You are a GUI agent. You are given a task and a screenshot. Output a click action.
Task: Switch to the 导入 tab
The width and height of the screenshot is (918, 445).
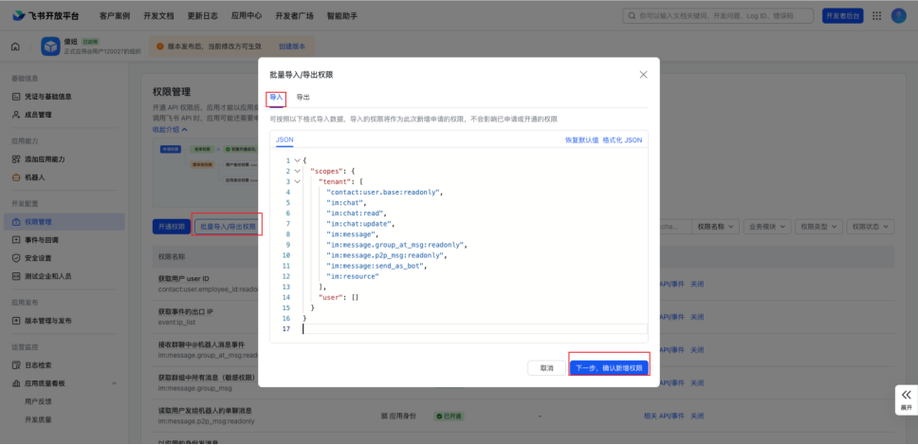pos(276,97)
